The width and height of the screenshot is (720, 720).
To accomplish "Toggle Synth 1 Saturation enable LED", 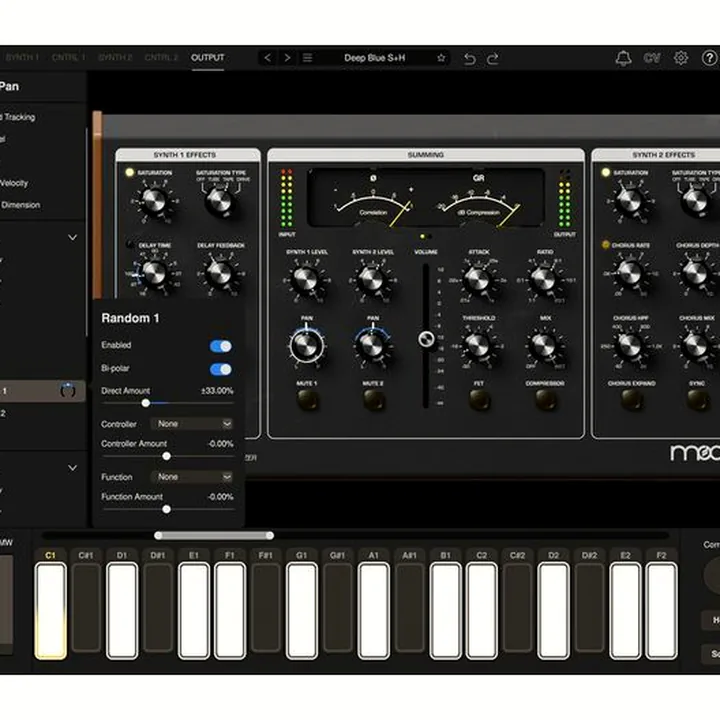I will pyautogui.click(x=129, y=172).
